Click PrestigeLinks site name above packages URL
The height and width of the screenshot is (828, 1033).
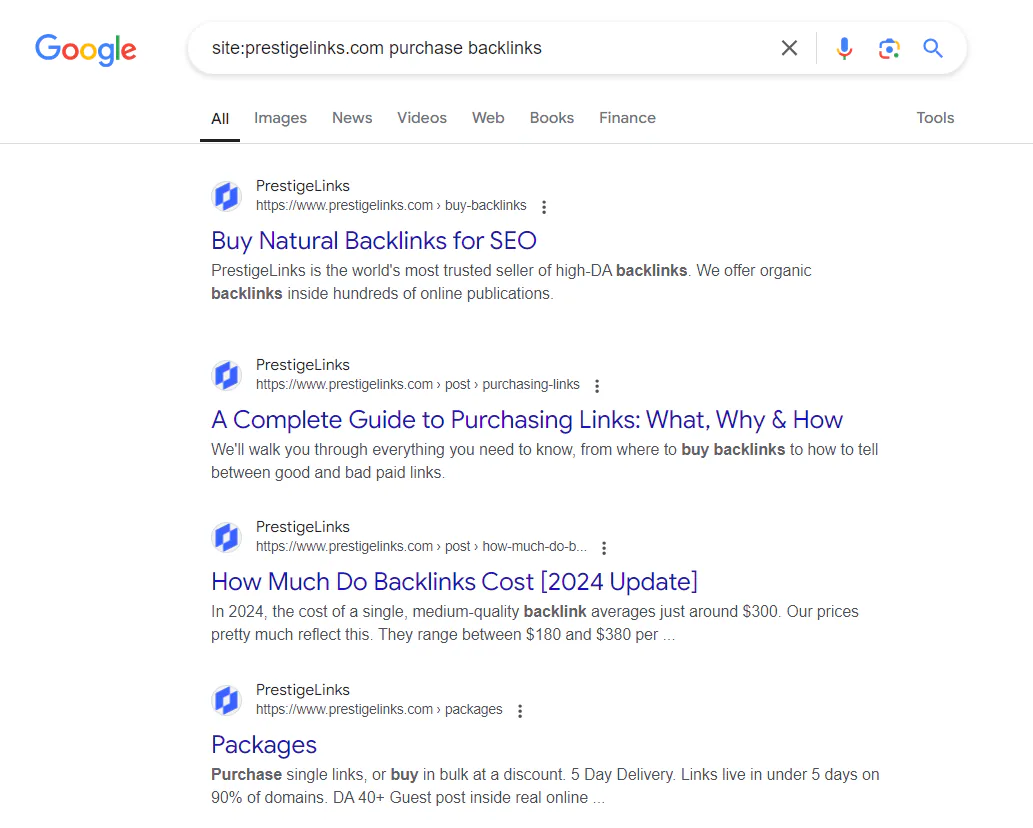point(302,690)
